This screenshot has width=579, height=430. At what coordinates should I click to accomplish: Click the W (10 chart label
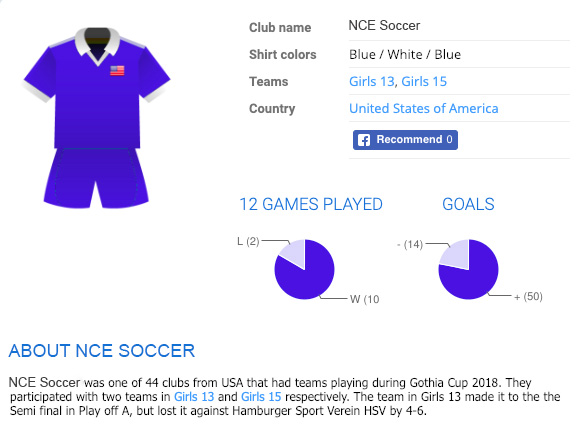pyautogui.click(x=364, y=299)
